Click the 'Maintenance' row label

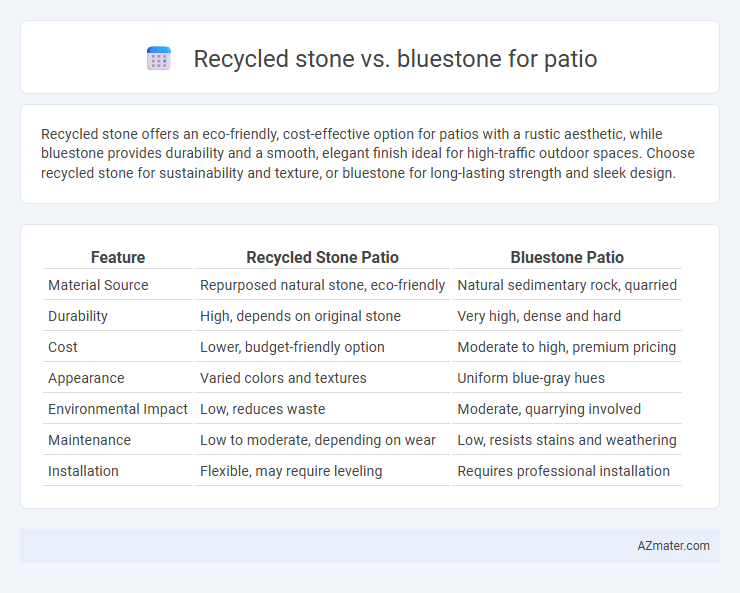[90, 440]
